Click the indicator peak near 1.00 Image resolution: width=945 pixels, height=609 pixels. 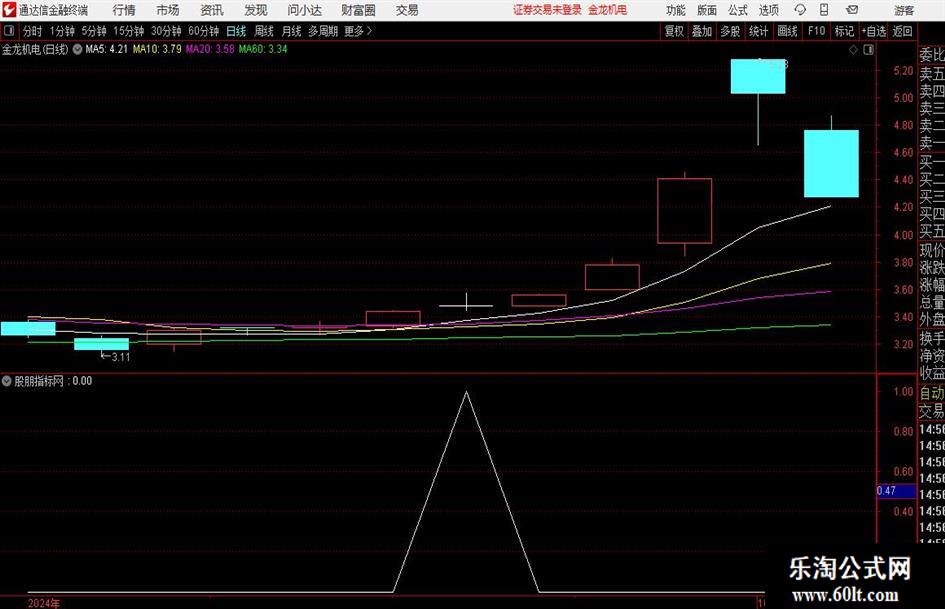[466, 393]
